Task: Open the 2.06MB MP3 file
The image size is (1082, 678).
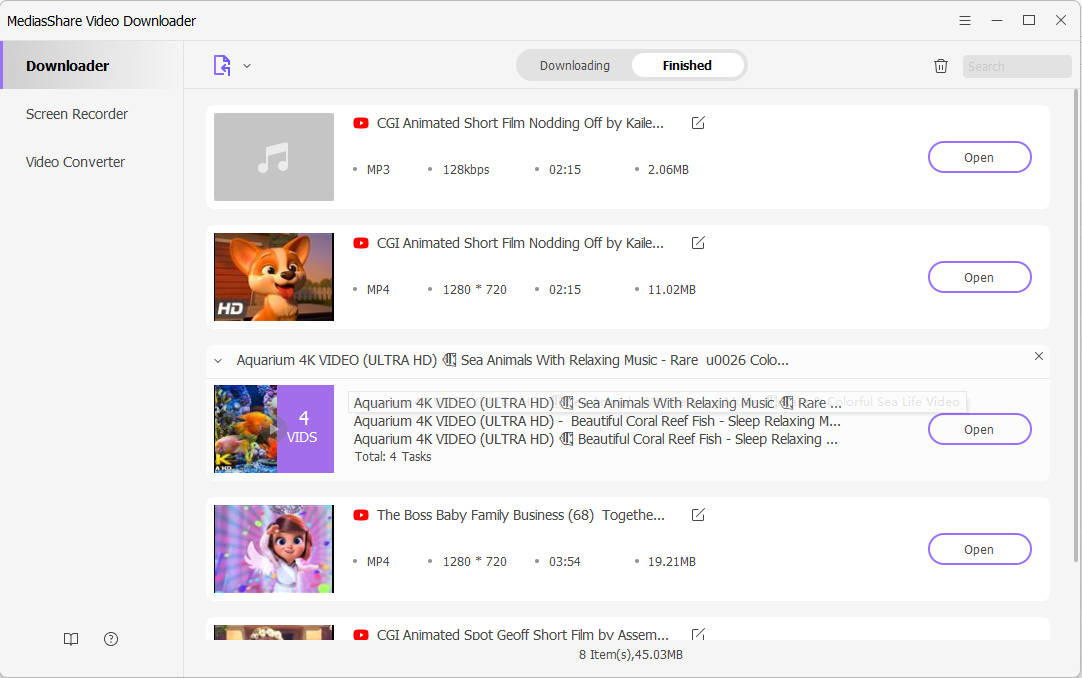Action: [x=979, y=157]
